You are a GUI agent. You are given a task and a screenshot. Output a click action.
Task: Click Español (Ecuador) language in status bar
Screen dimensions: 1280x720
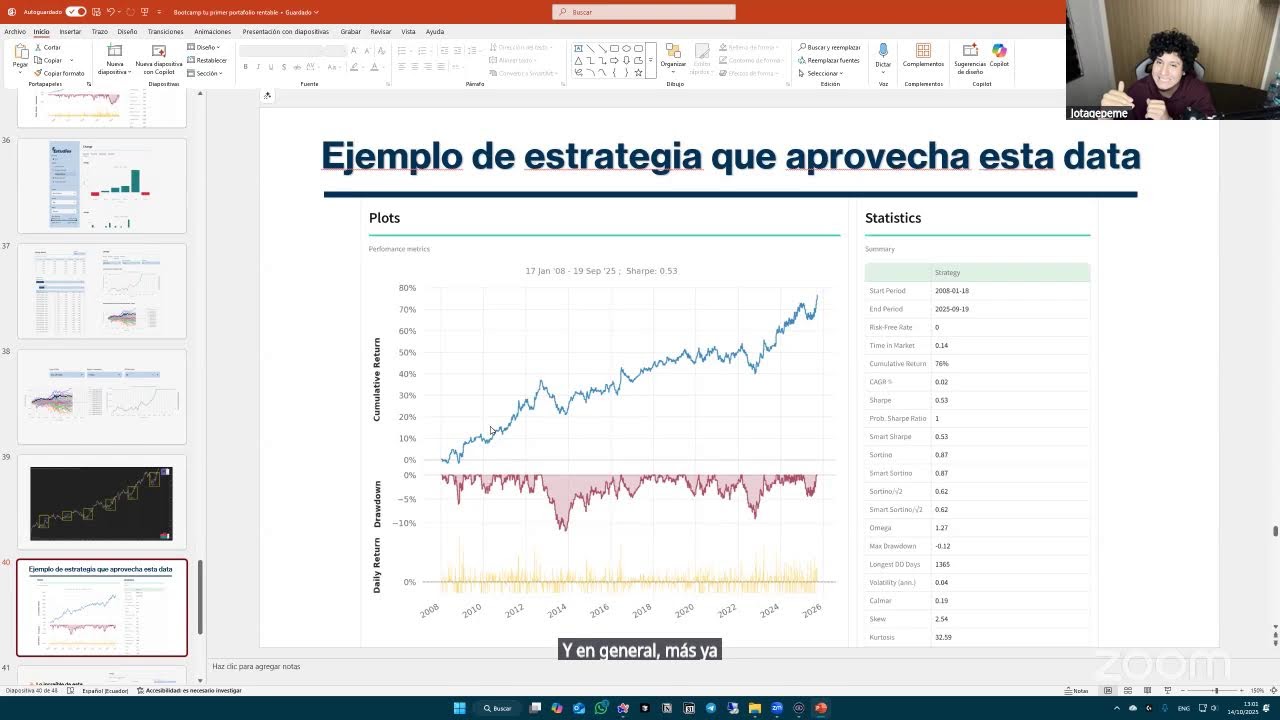(105, 691)
